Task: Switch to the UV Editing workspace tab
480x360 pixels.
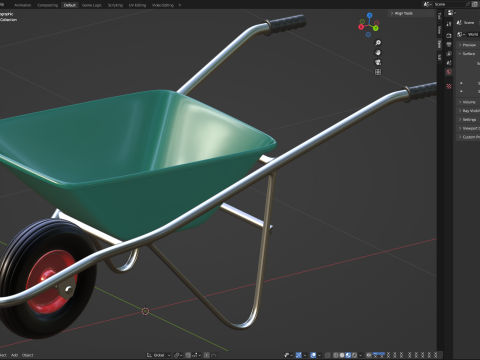Action: point(137,5)
